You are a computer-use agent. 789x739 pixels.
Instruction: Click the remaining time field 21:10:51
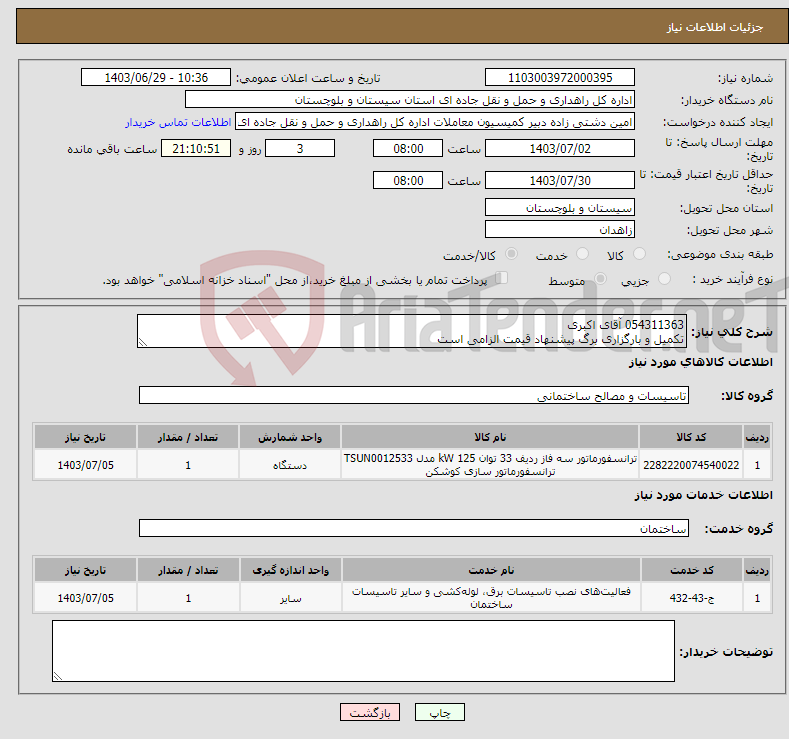[196, 148]
